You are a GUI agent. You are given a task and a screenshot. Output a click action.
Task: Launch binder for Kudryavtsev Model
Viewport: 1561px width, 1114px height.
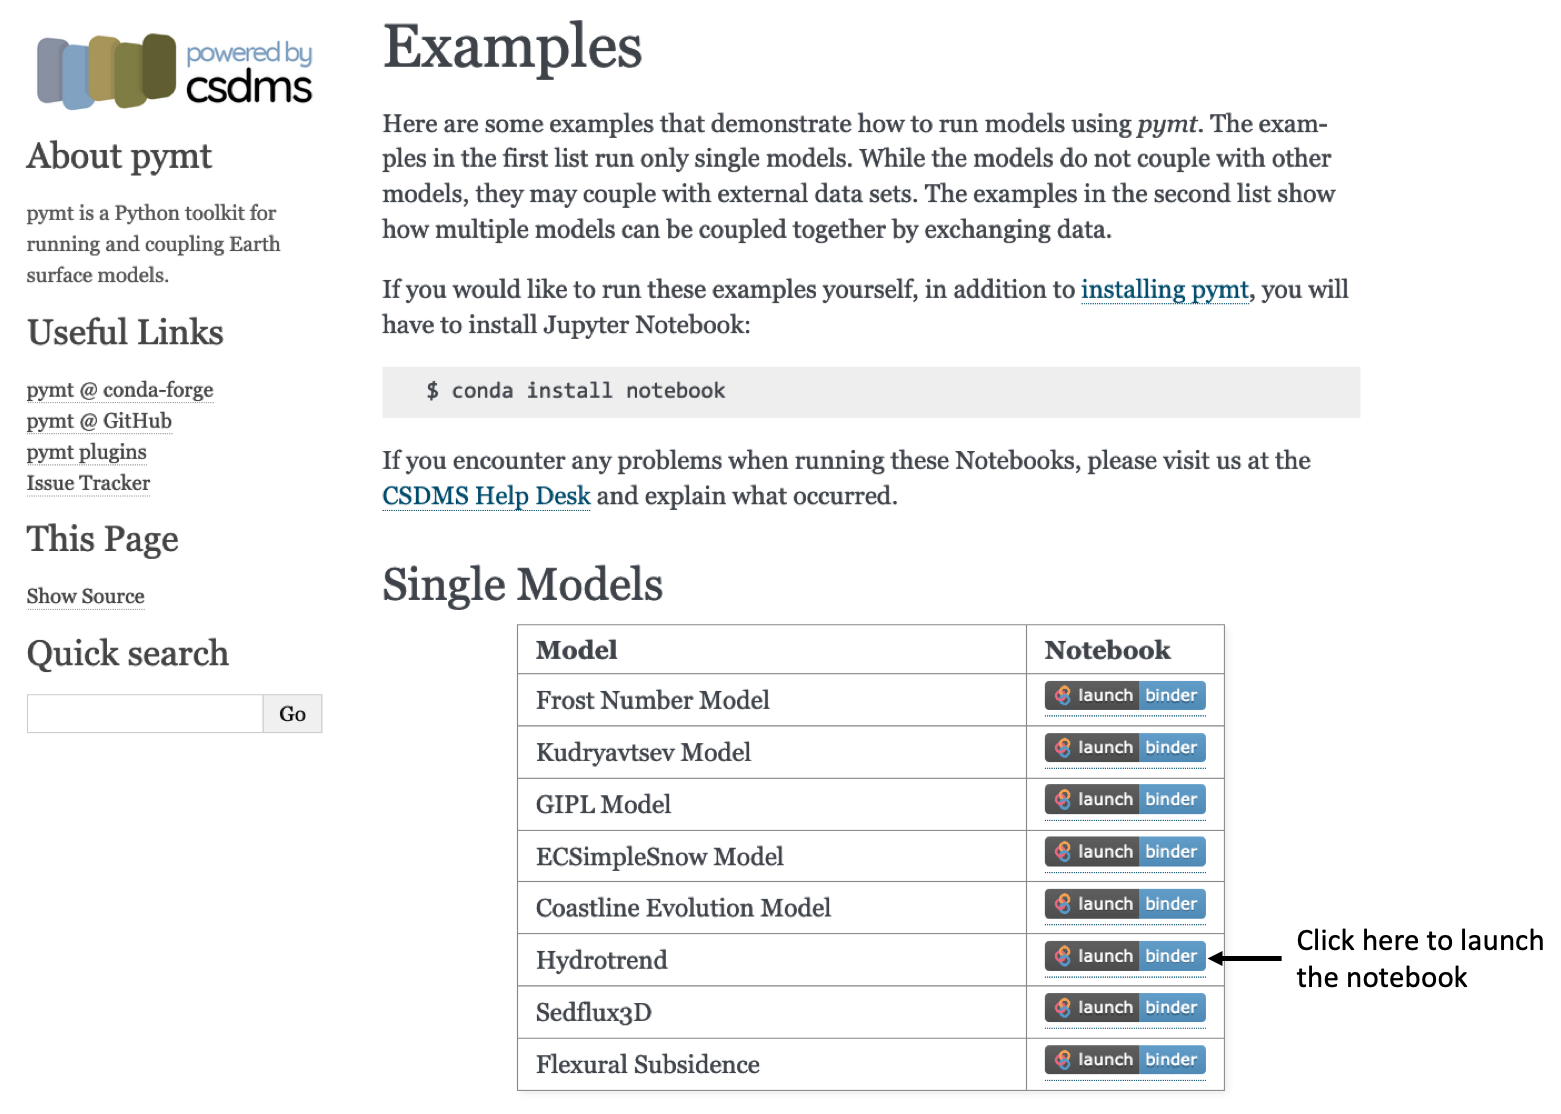click(1125, 747)
